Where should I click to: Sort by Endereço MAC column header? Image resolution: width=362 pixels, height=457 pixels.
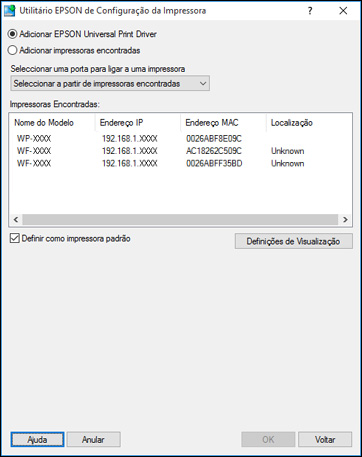[223, 123]
